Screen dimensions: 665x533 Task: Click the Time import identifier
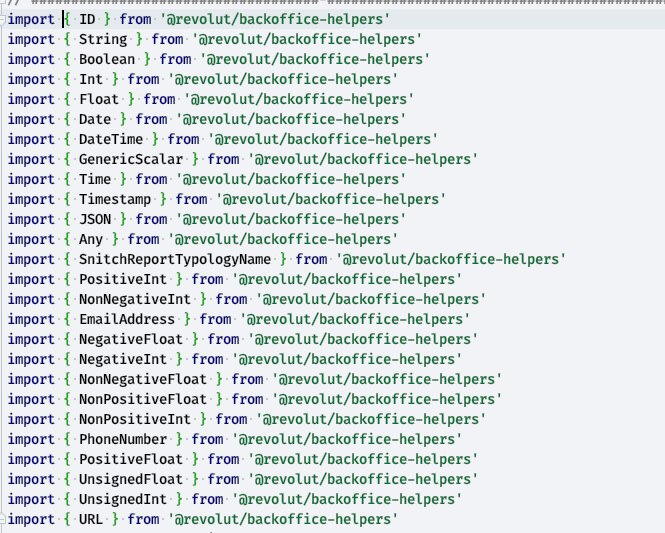(x=95, y=179)
